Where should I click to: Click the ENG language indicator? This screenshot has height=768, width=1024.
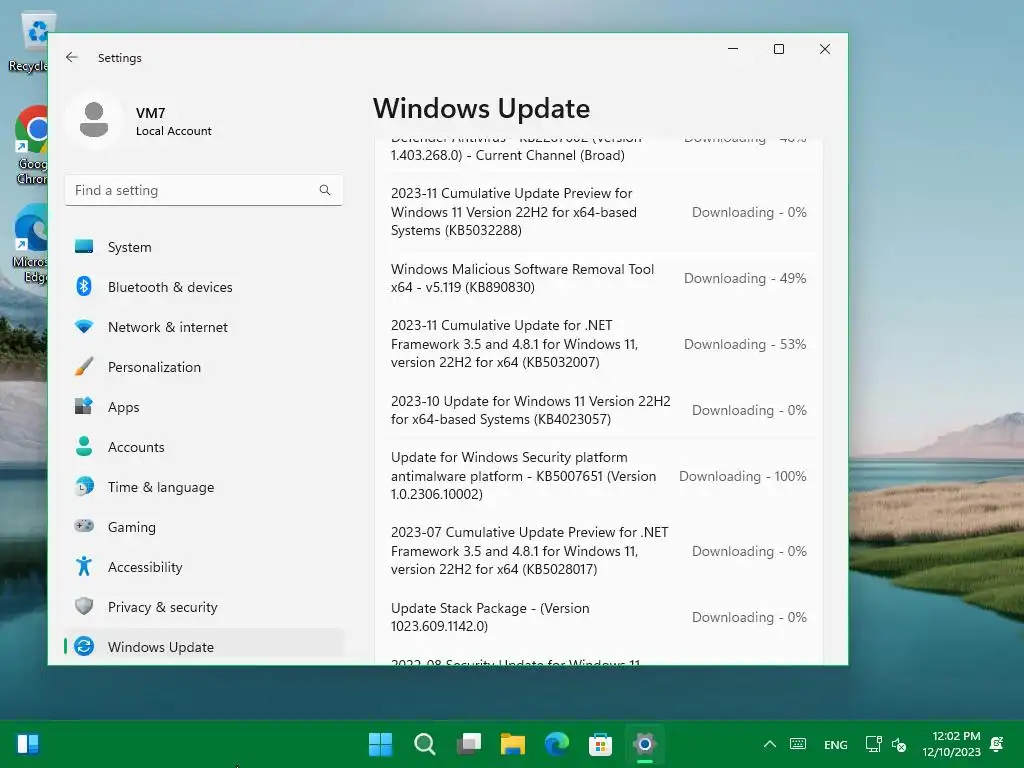836,744
